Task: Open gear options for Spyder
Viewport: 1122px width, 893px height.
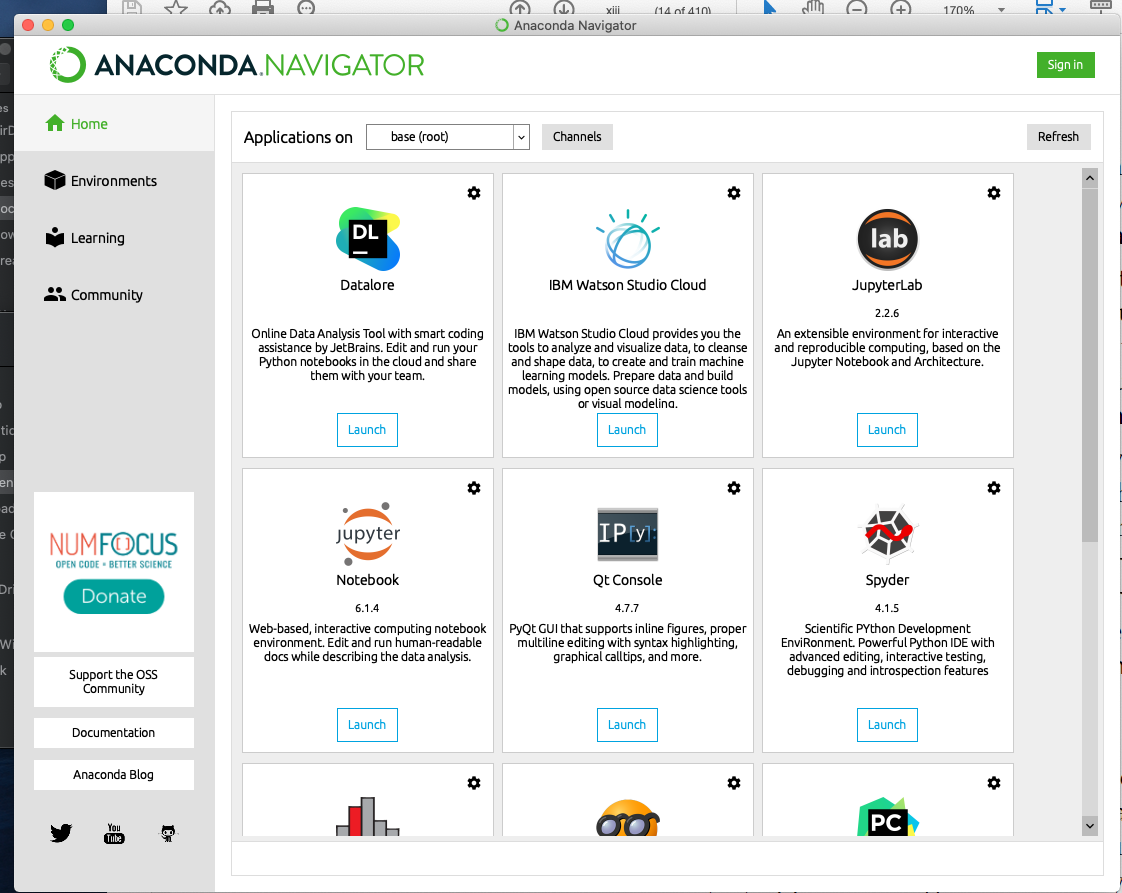Action: 994,488
